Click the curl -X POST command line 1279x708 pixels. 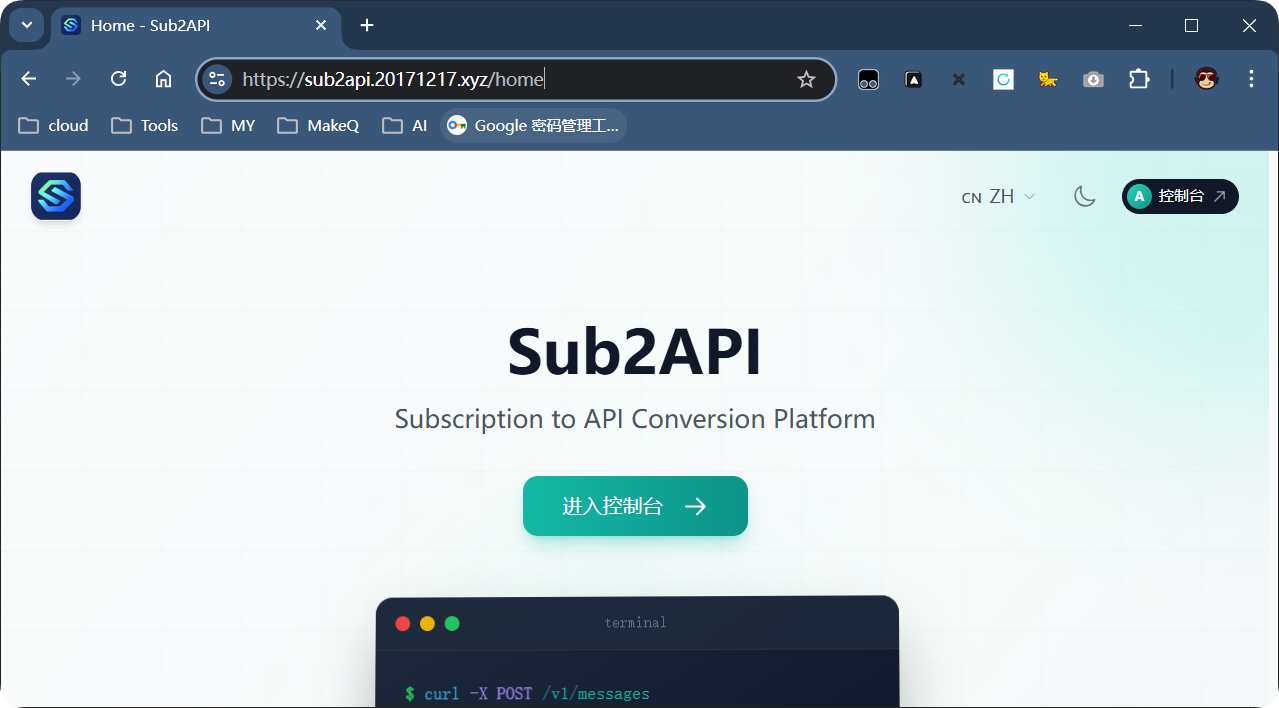pyautogui.click(x=527, y=694)
